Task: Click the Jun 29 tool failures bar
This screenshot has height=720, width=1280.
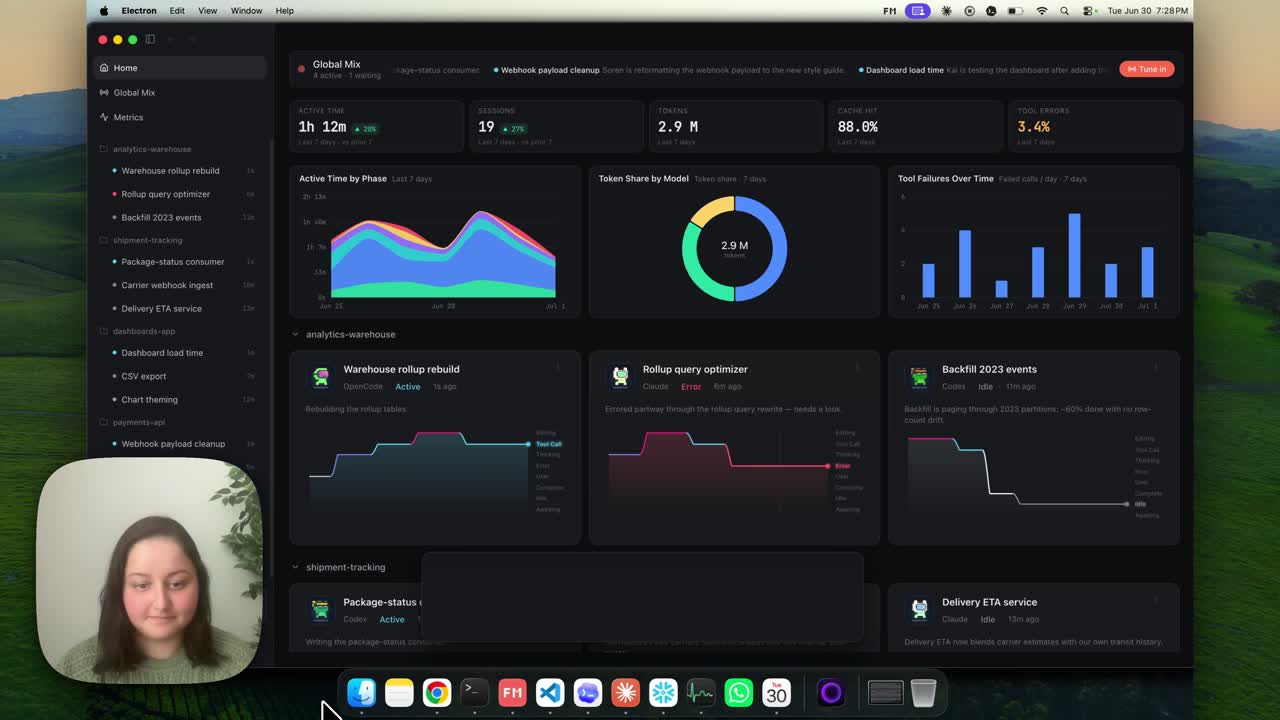Action: pos(1074,255)
